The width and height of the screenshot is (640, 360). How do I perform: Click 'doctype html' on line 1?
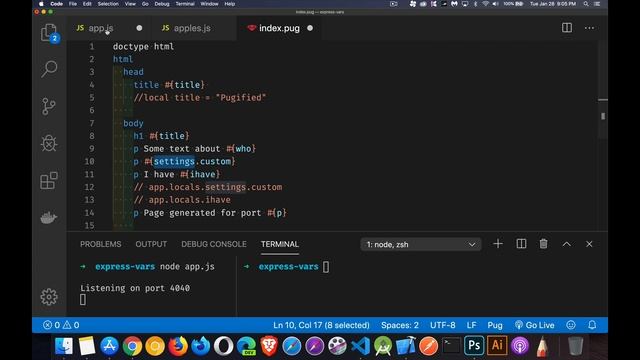(x=143, y=47)
